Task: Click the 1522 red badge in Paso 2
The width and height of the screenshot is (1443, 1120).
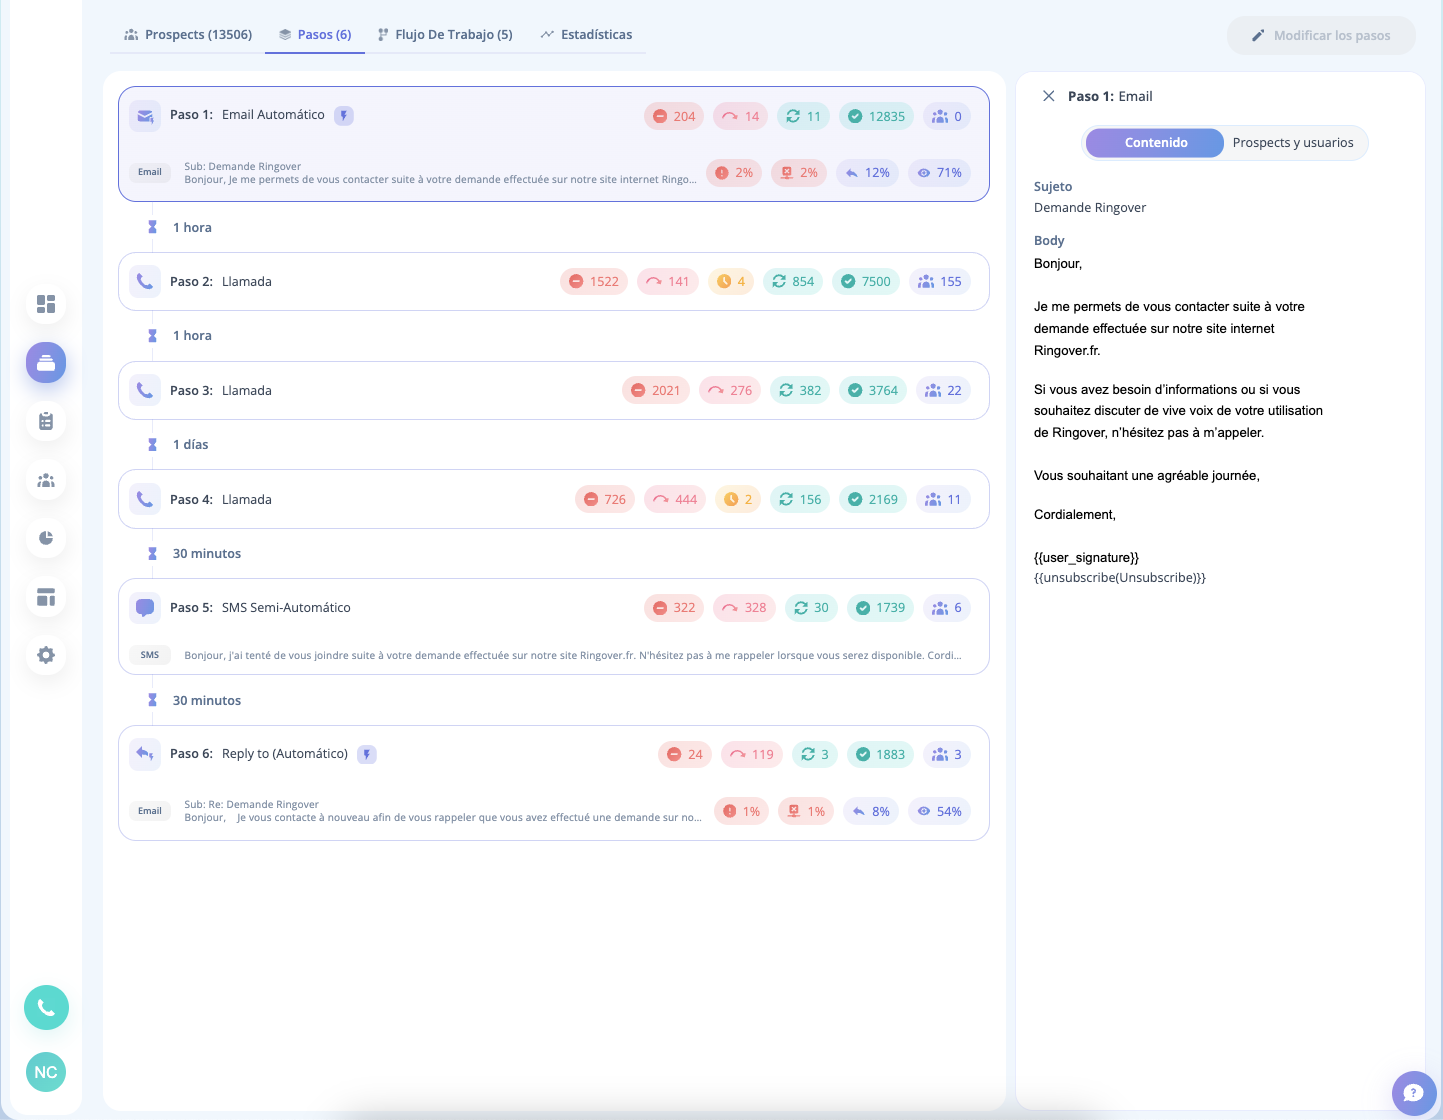Action: 594,282
